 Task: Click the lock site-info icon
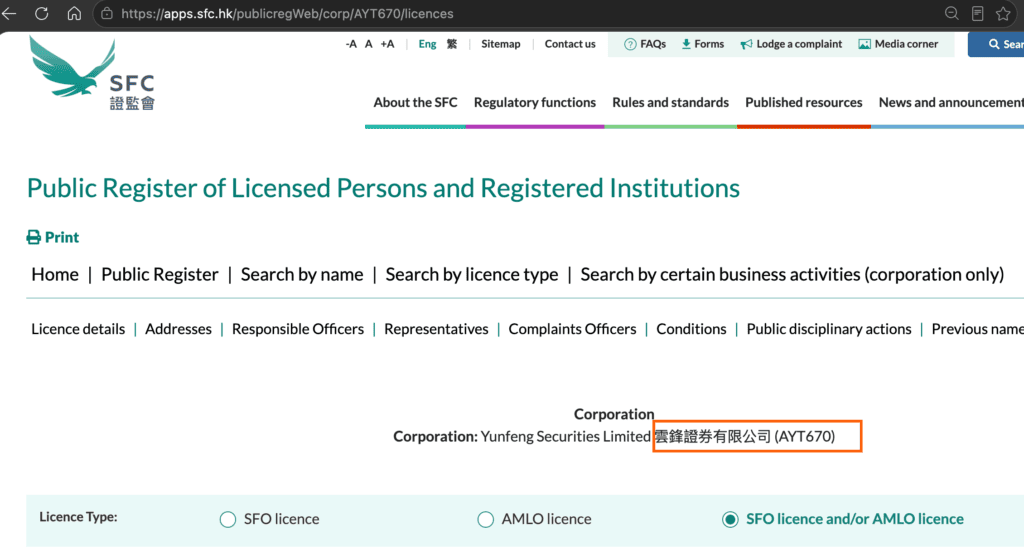107,14
